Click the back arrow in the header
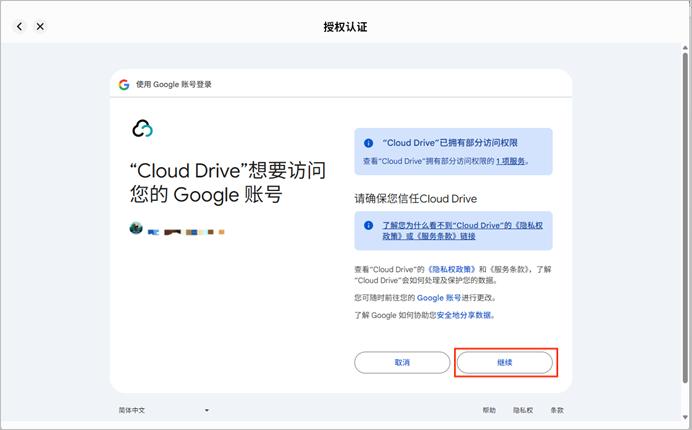The image size is (692, 430). (x=20, y=26)
